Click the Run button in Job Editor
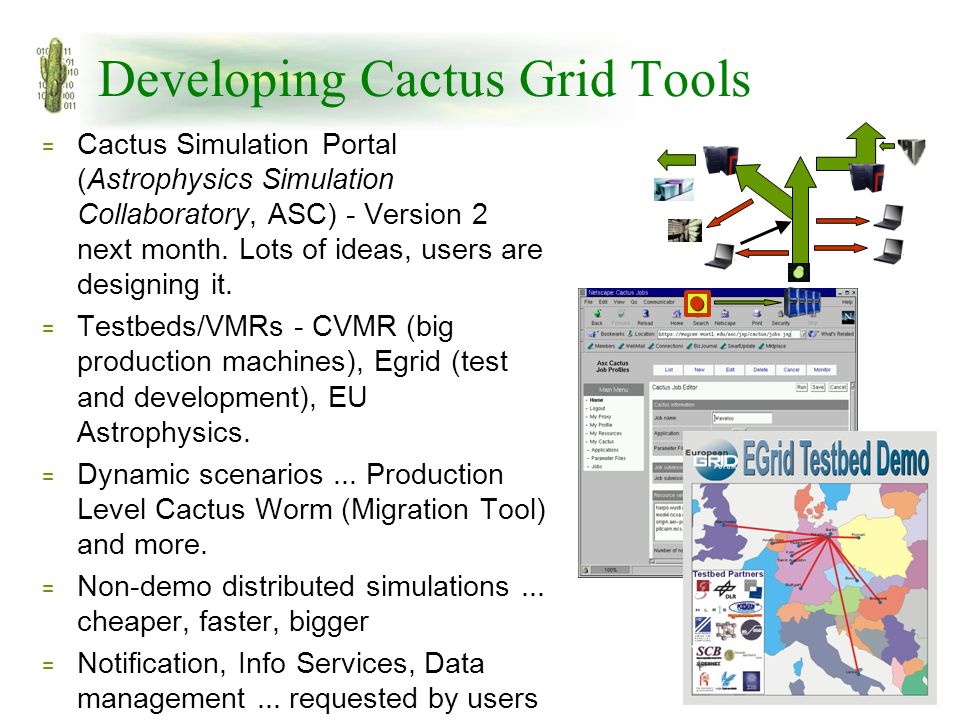This screenshot has height=720, width=960. [x=801, y=387]
